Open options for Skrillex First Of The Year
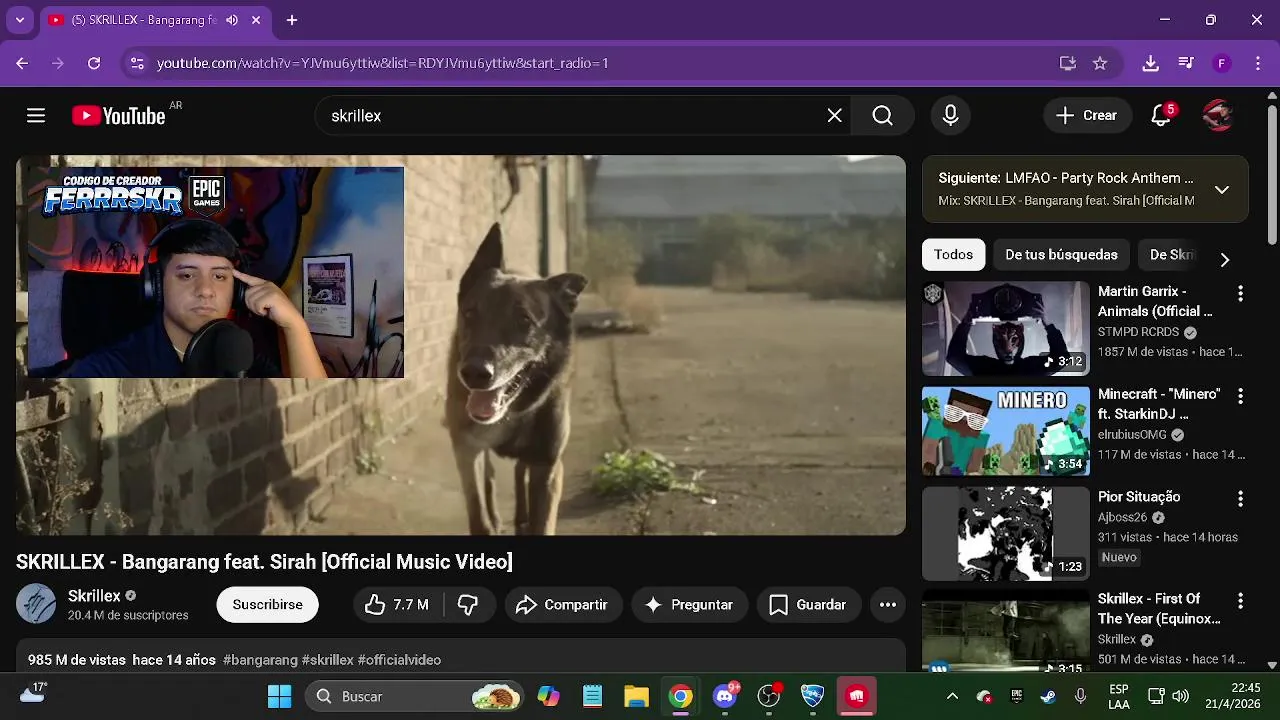Image resolution: width=1280 pixels, height=720 pixels. 1240,601
